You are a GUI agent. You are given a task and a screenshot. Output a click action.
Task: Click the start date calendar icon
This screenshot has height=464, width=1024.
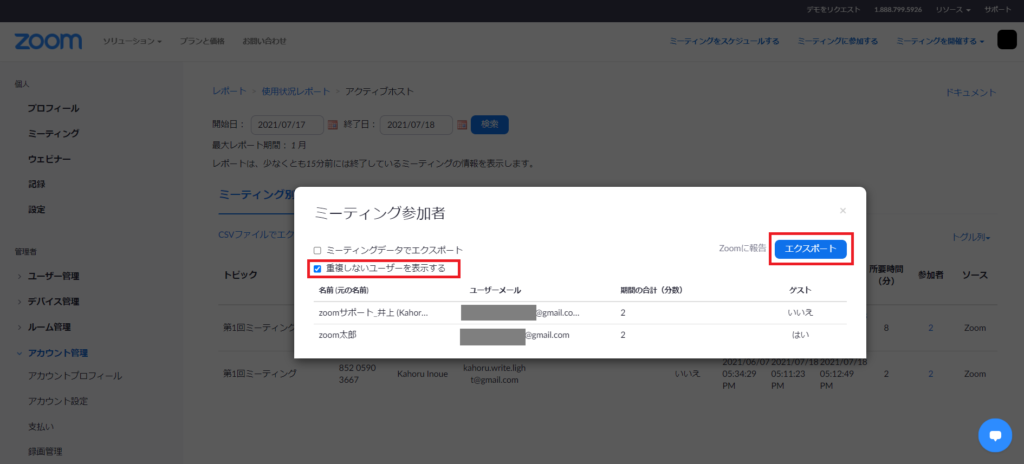pyautogui.click(x=333, y=125)
